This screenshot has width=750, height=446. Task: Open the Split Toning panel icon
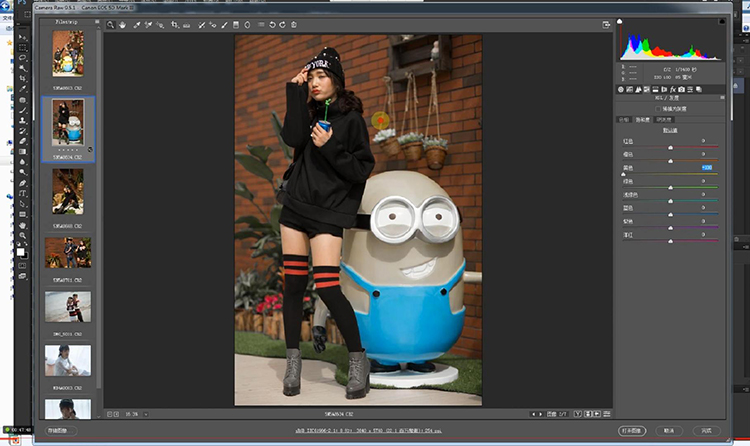(x=655, y=89)
